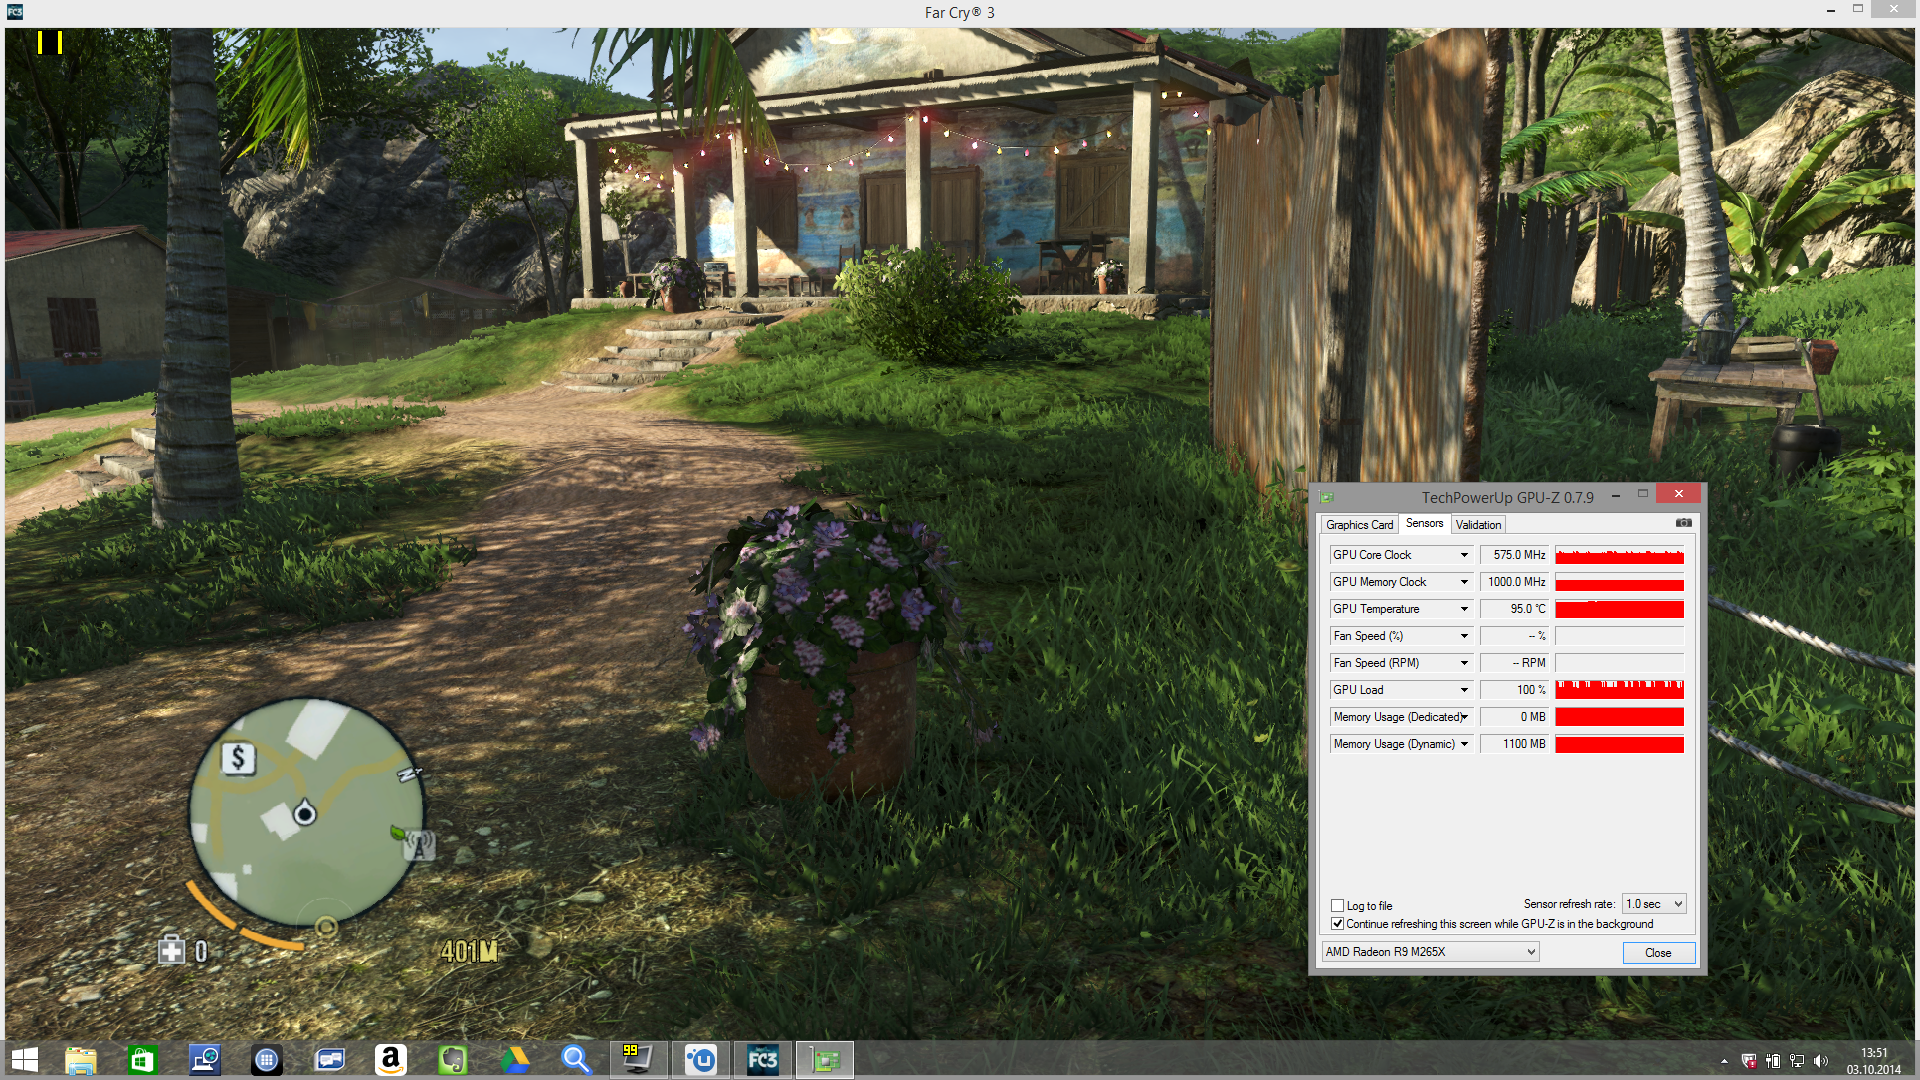1920x1080 pixels.
Task: Launch Evernote from the taskbar
Action: point(453,1060)
